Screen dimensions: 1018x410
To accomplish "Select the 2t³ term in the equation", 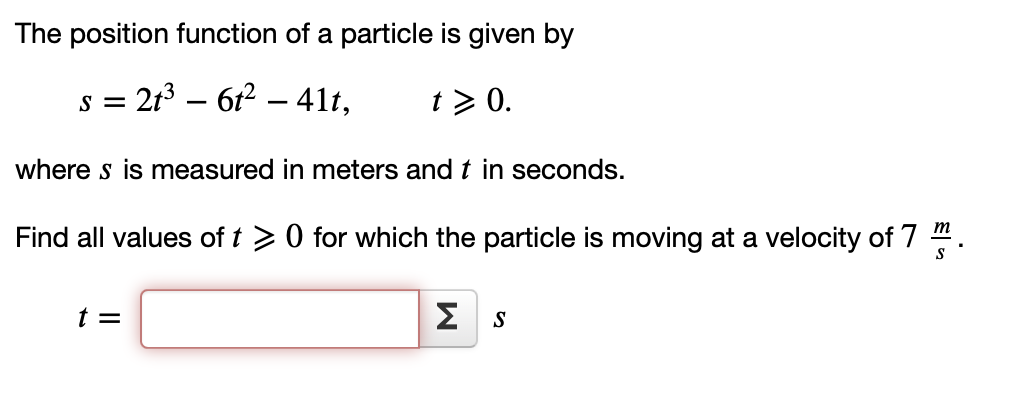I will [x=153, y=100].
